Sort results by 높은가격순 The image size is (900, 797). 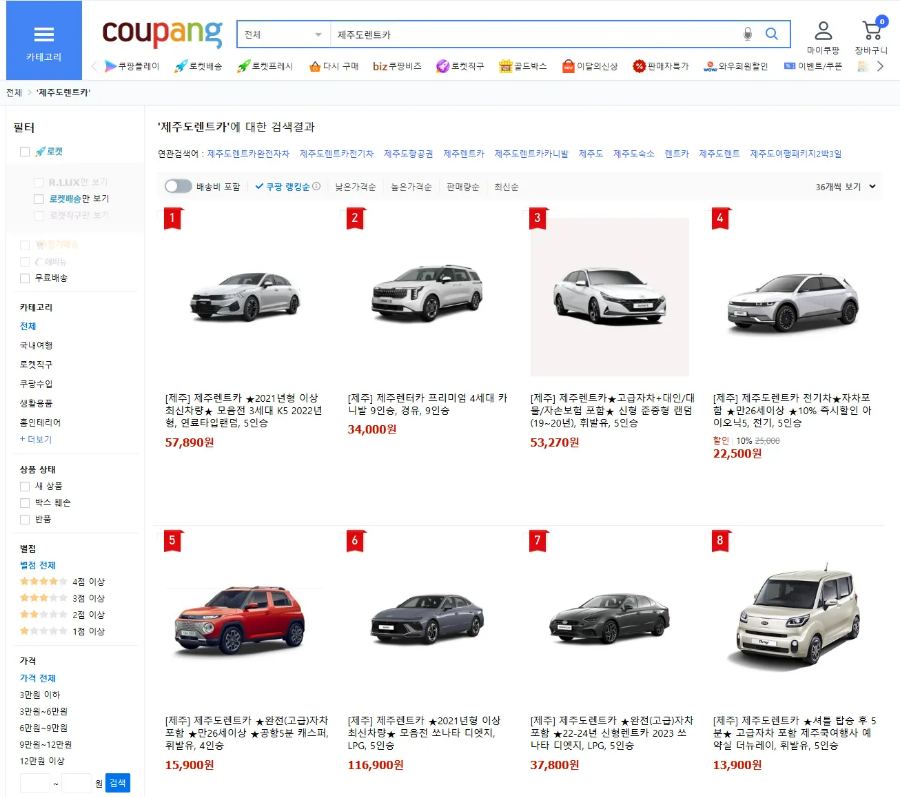click(411, 187)
